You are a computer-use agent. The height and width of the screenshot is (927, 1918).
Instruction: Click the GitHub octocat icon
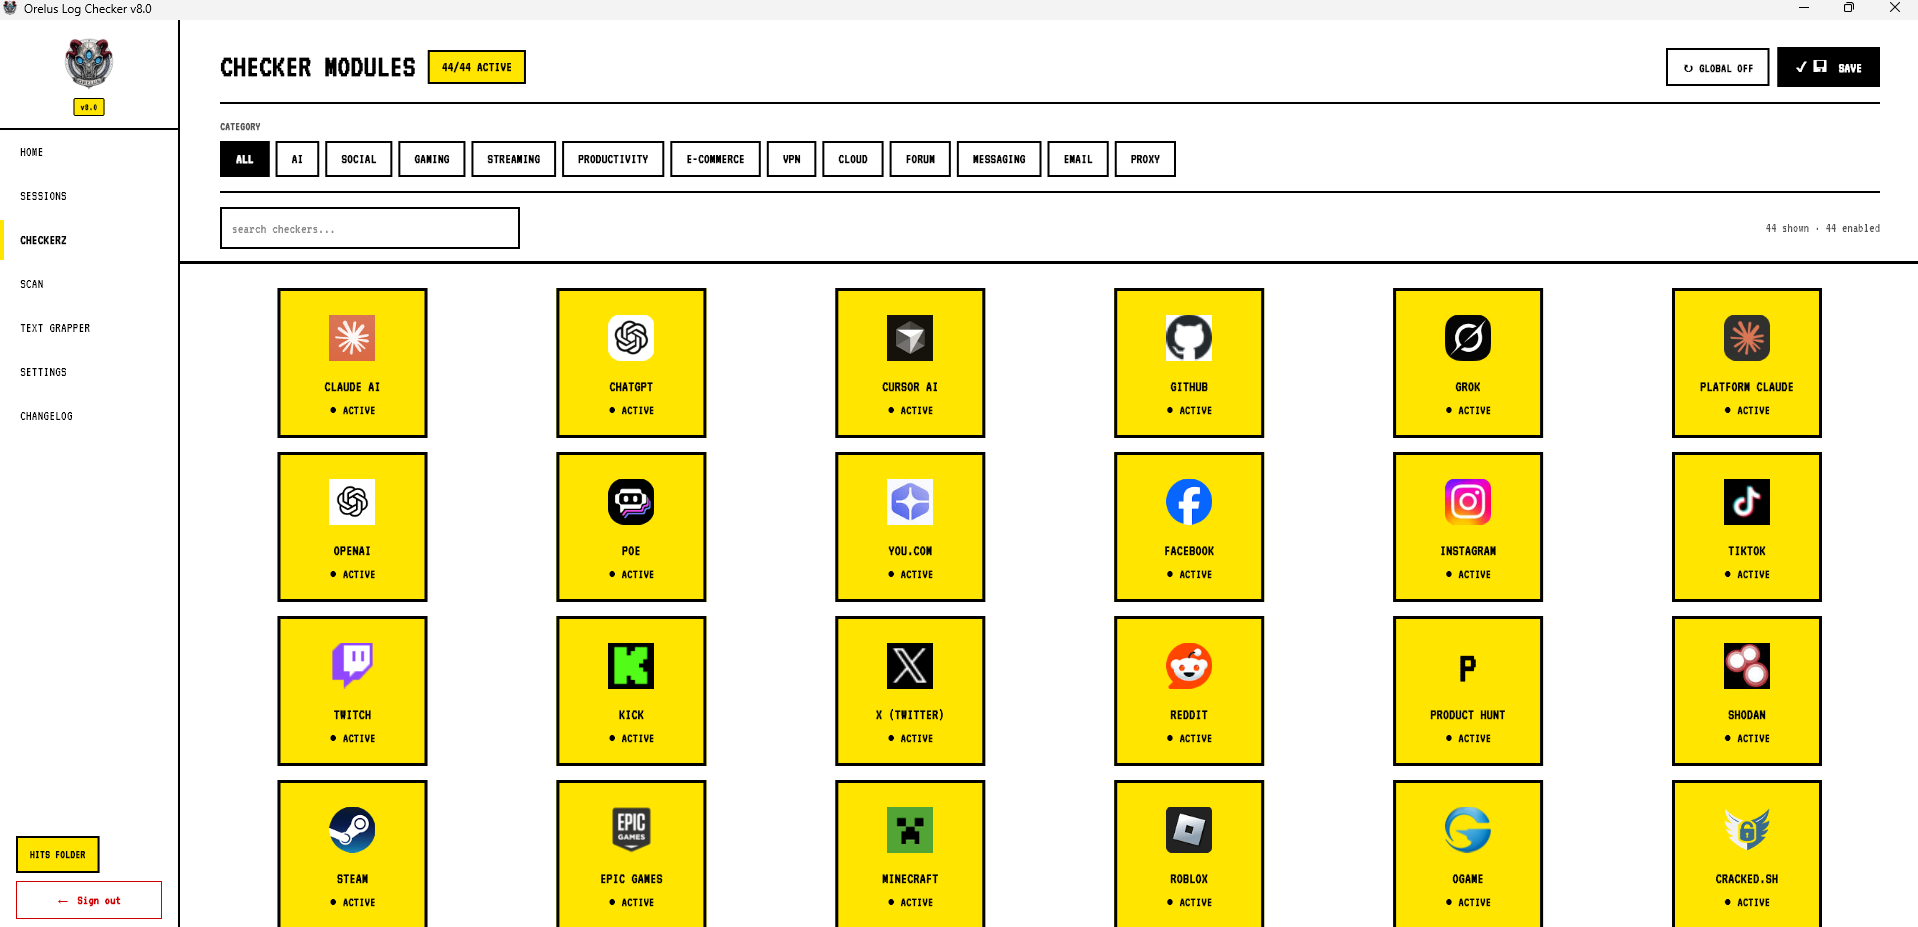[1189, 338]
